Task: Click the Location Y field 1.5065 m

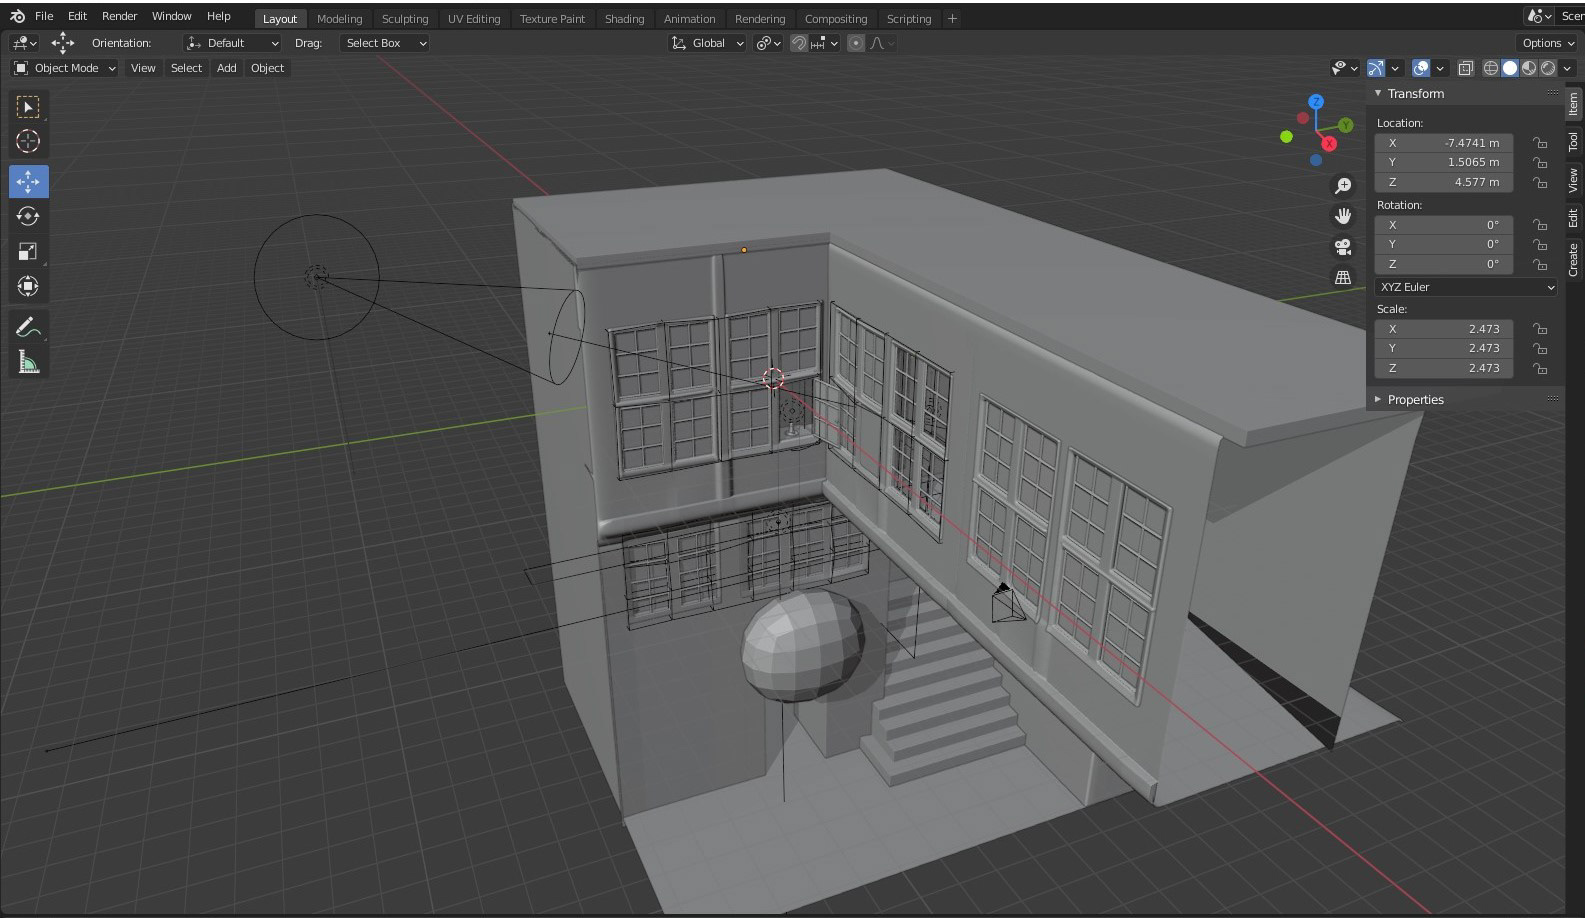Action: point(1444,162)
